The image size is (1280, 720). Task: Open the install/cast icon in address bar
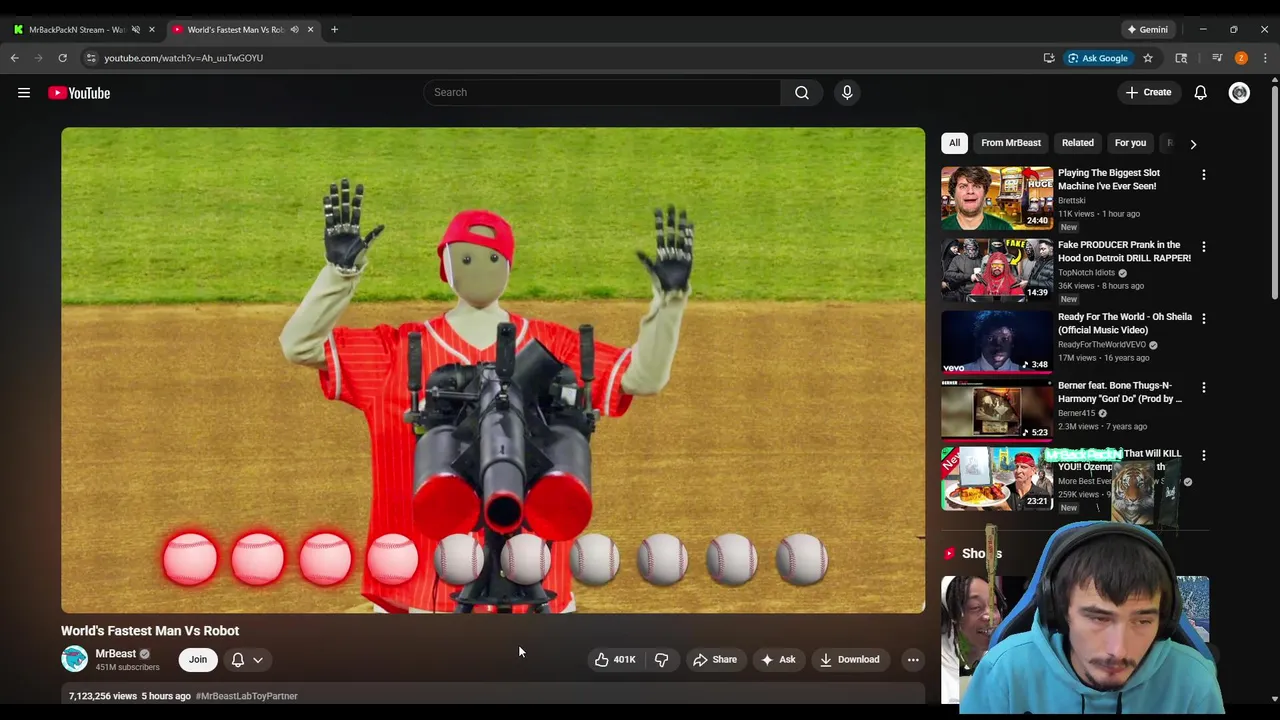coord(1049,58)
